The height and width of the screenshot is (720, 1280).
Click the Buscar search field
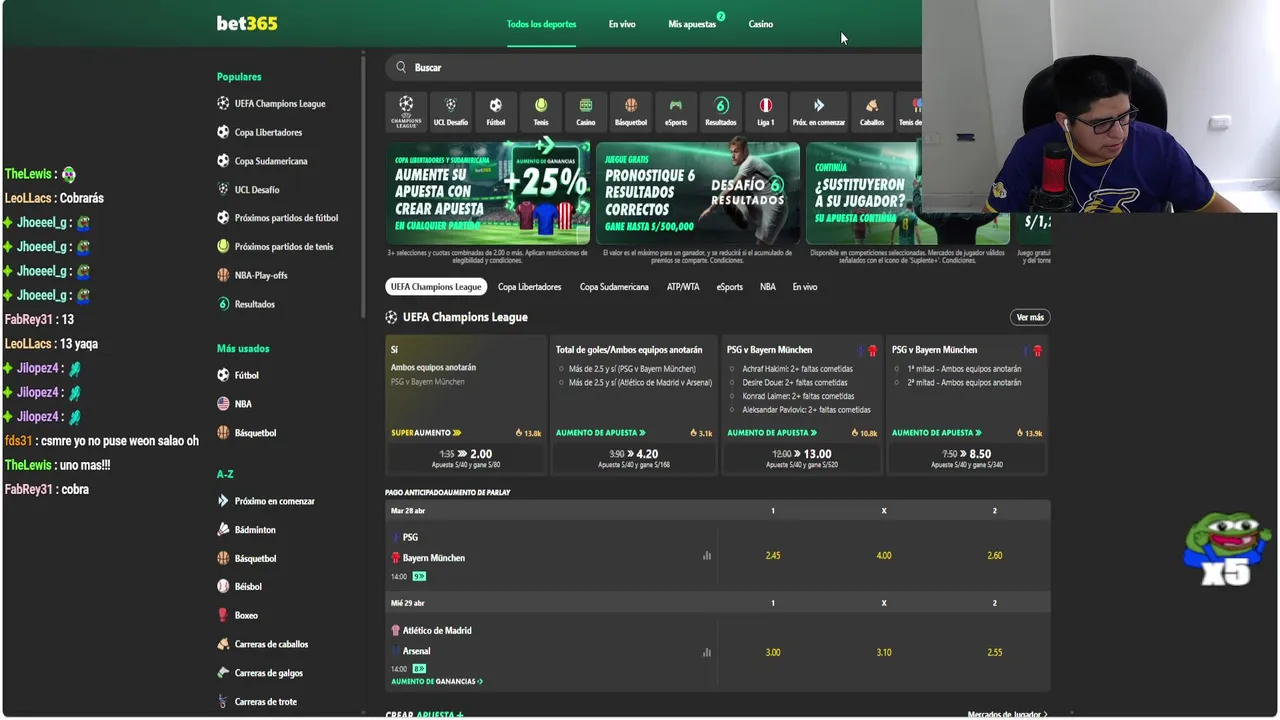pyautogui.click(x=654, y=67)
